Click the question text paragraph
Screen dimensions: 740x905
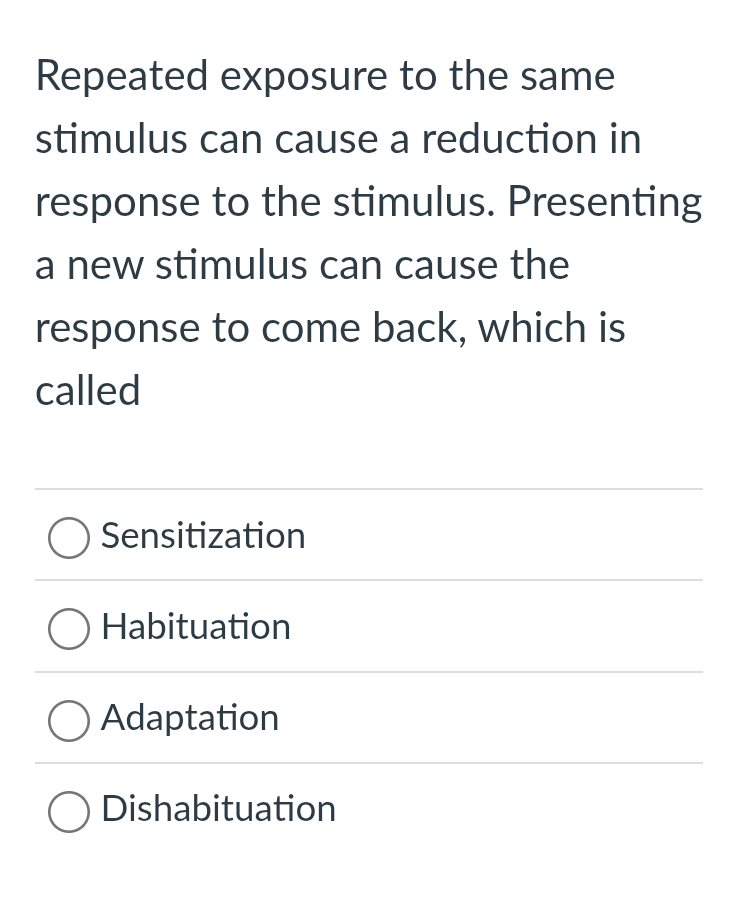tap(369, 232)
